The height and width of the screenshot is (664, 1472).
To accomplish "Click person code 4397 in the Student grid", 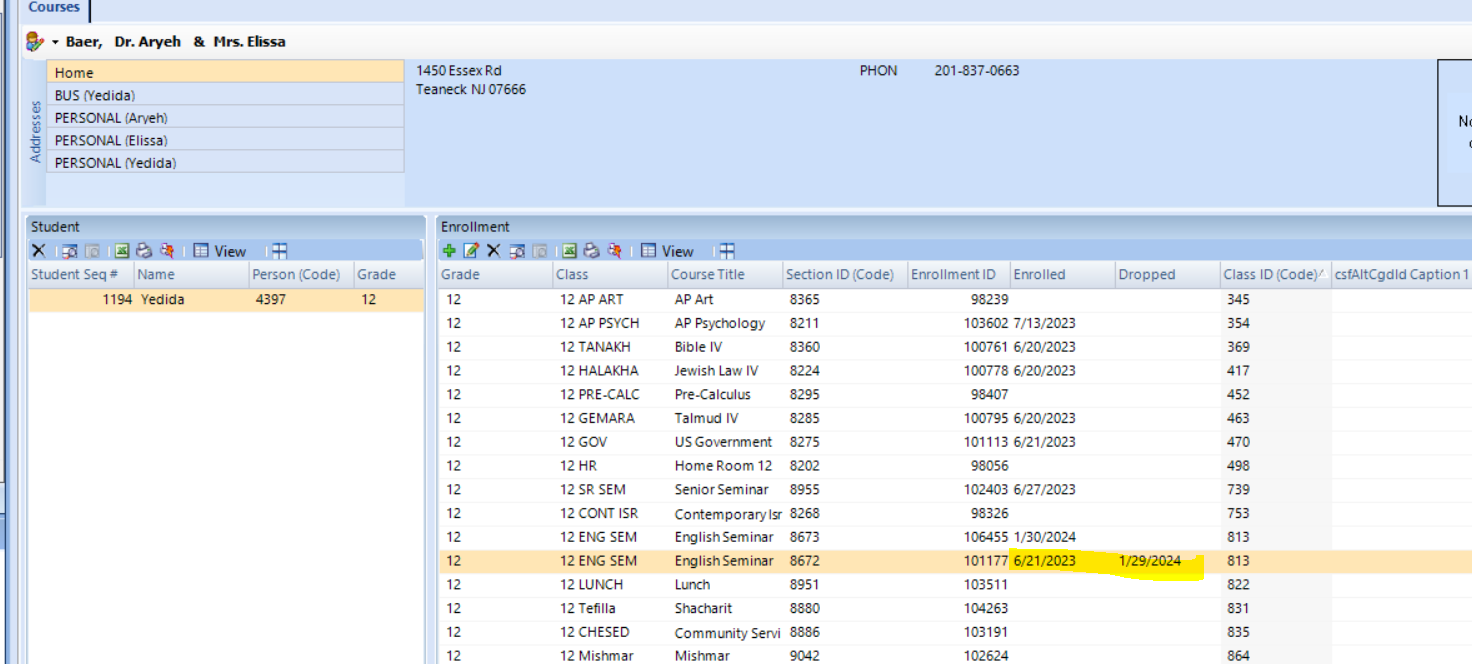I will click(272, 299).
